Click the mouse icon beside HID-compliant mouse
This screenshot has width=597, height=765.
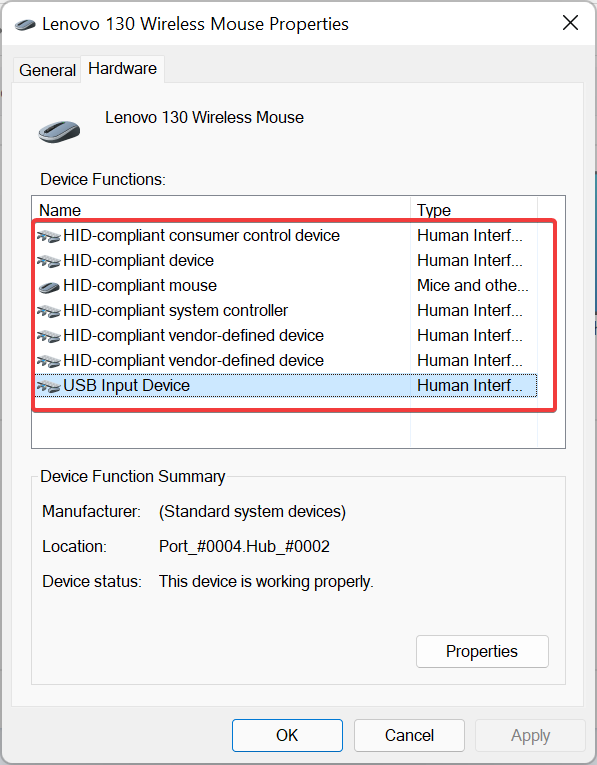pyautogui.click(x=49, y=287)
